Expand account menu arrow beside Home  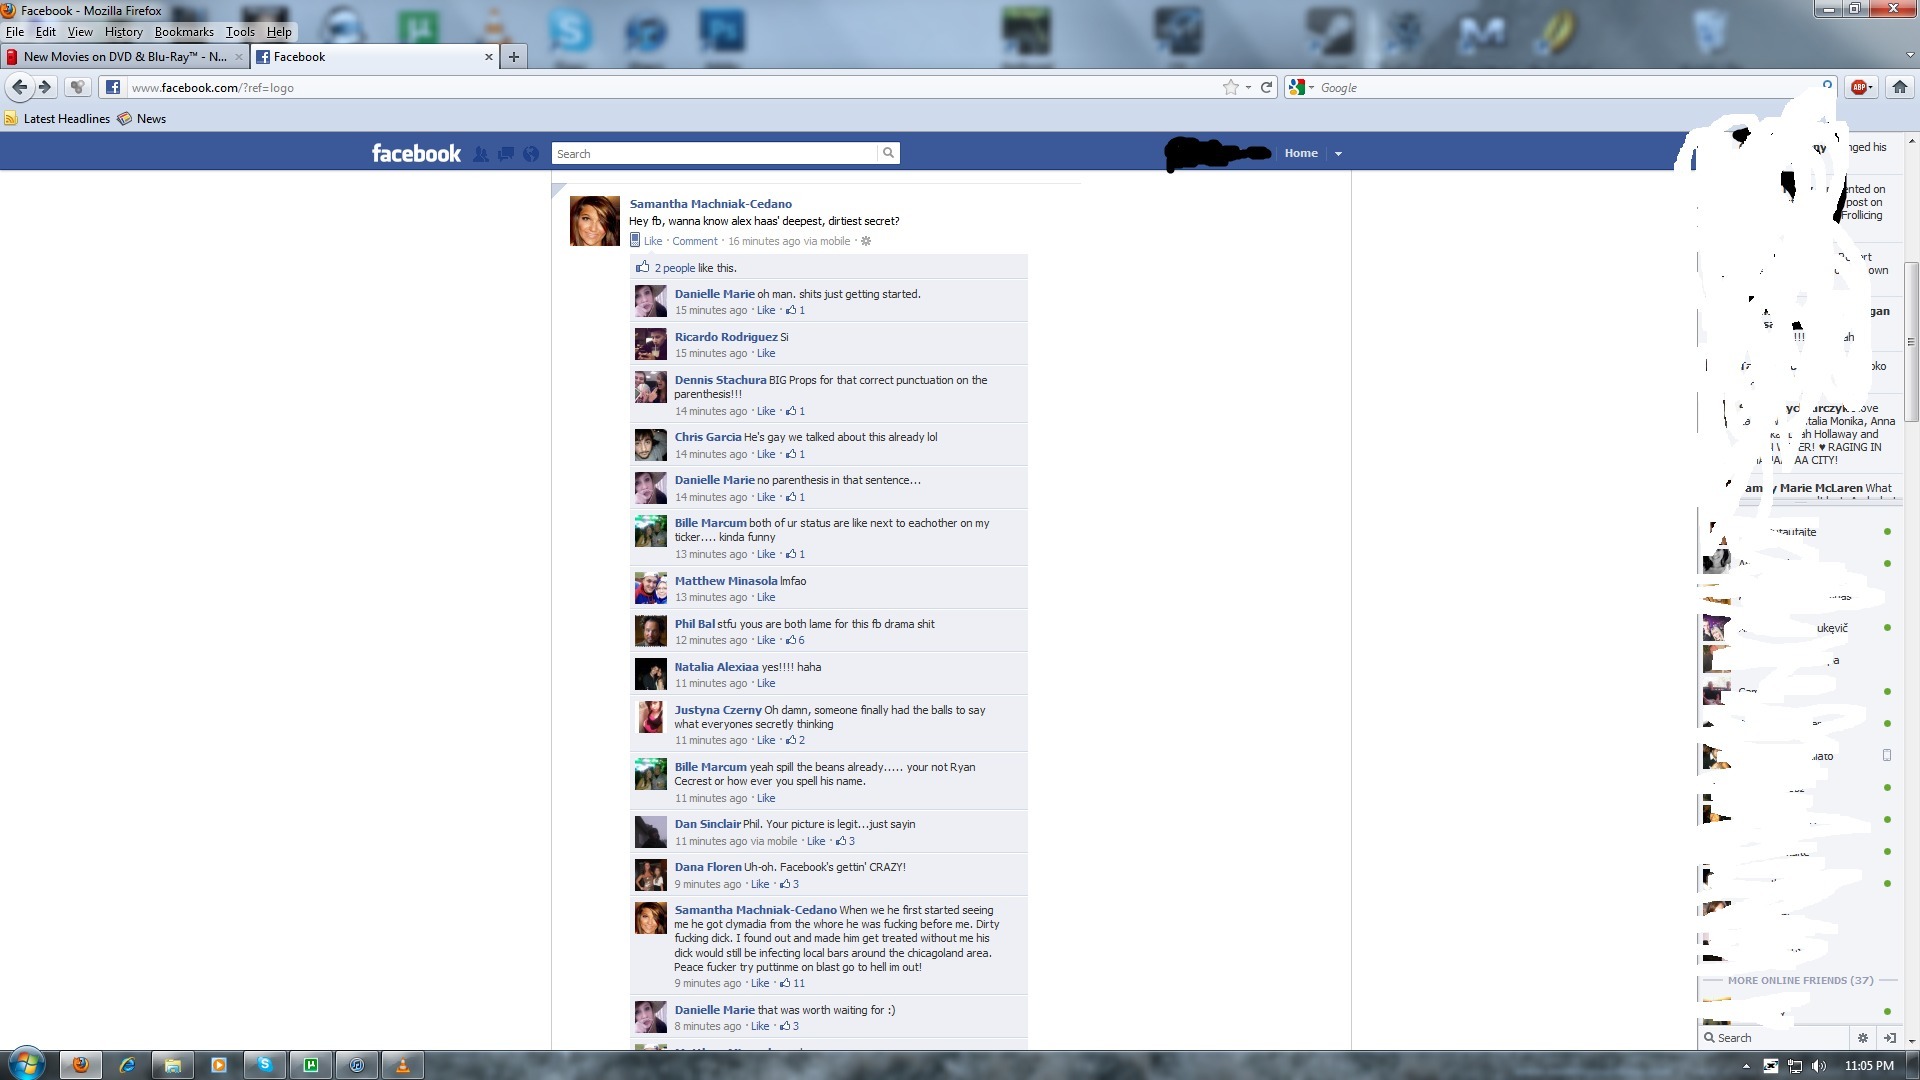(1338, 154)
